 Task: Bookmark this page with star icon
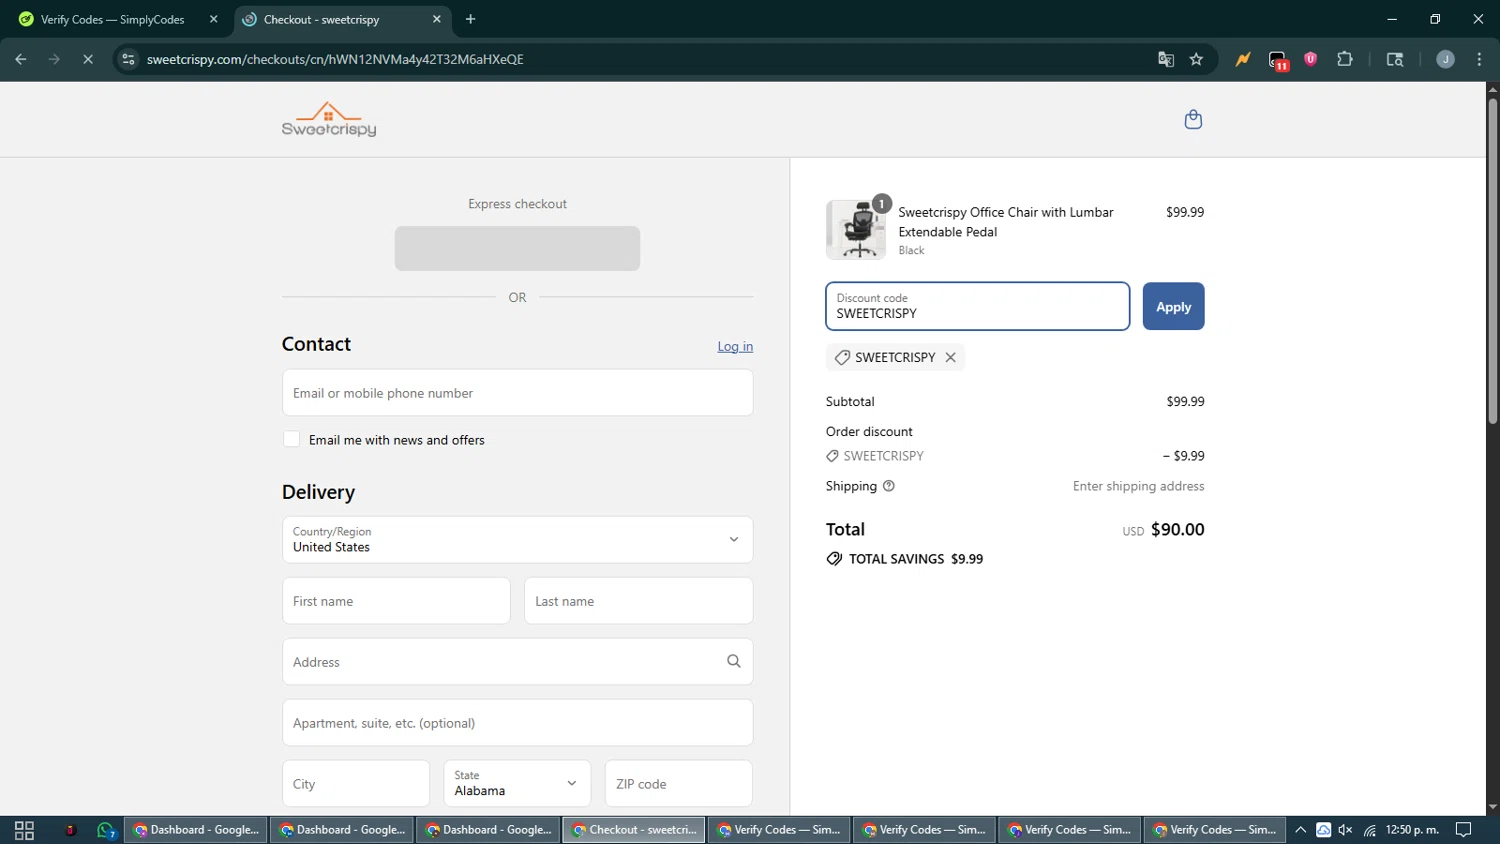[x=1196, y=59]
